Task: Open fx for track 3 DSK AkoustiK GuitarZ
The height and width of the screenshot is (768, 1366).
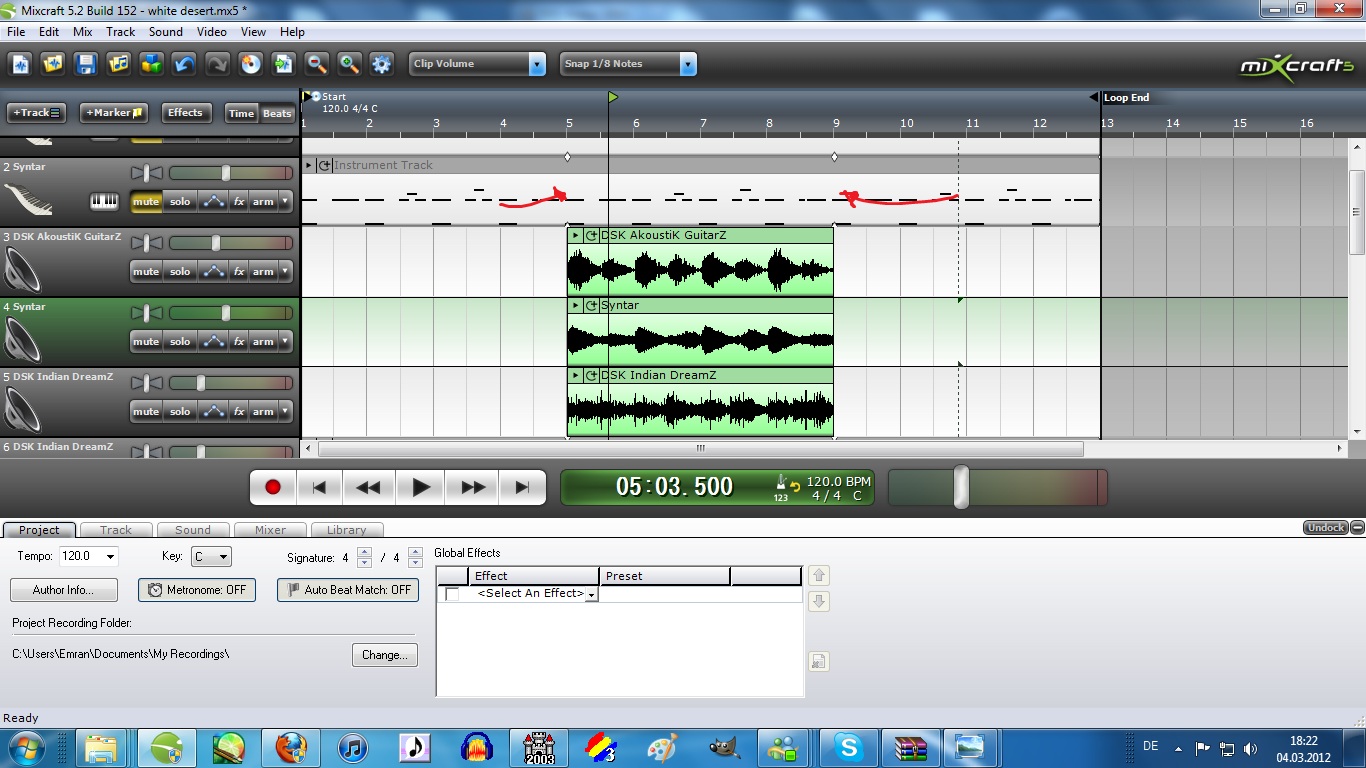Action: click(x=239, y=272)
